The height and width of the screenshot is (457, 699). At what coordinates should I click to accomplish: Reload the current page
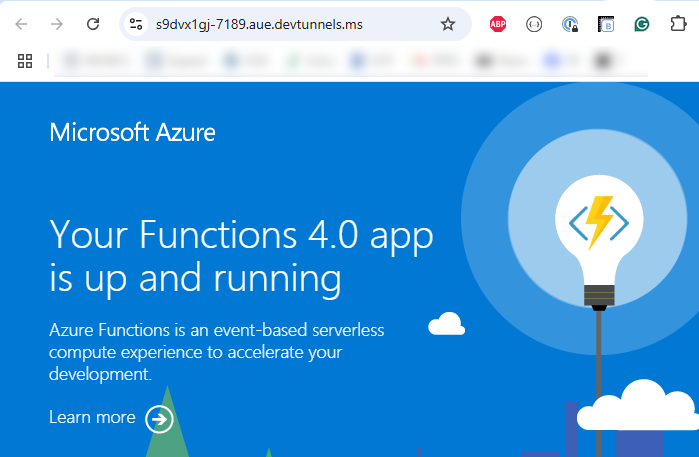pos(93,24)
